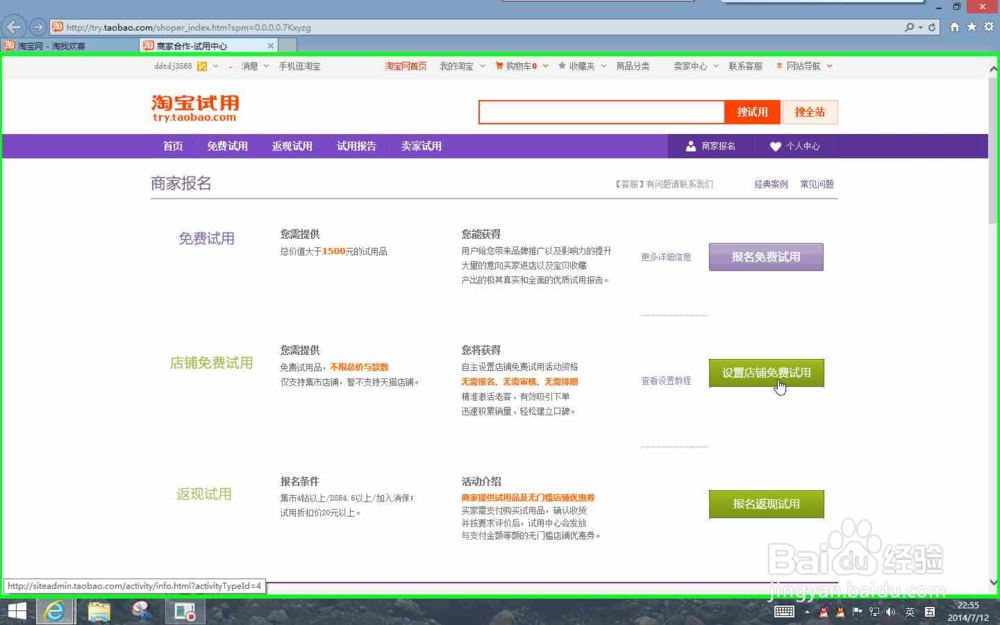1000x625 pixels.
Task: Go forward with the browser forward arrow
Action: tap(38, 27)
